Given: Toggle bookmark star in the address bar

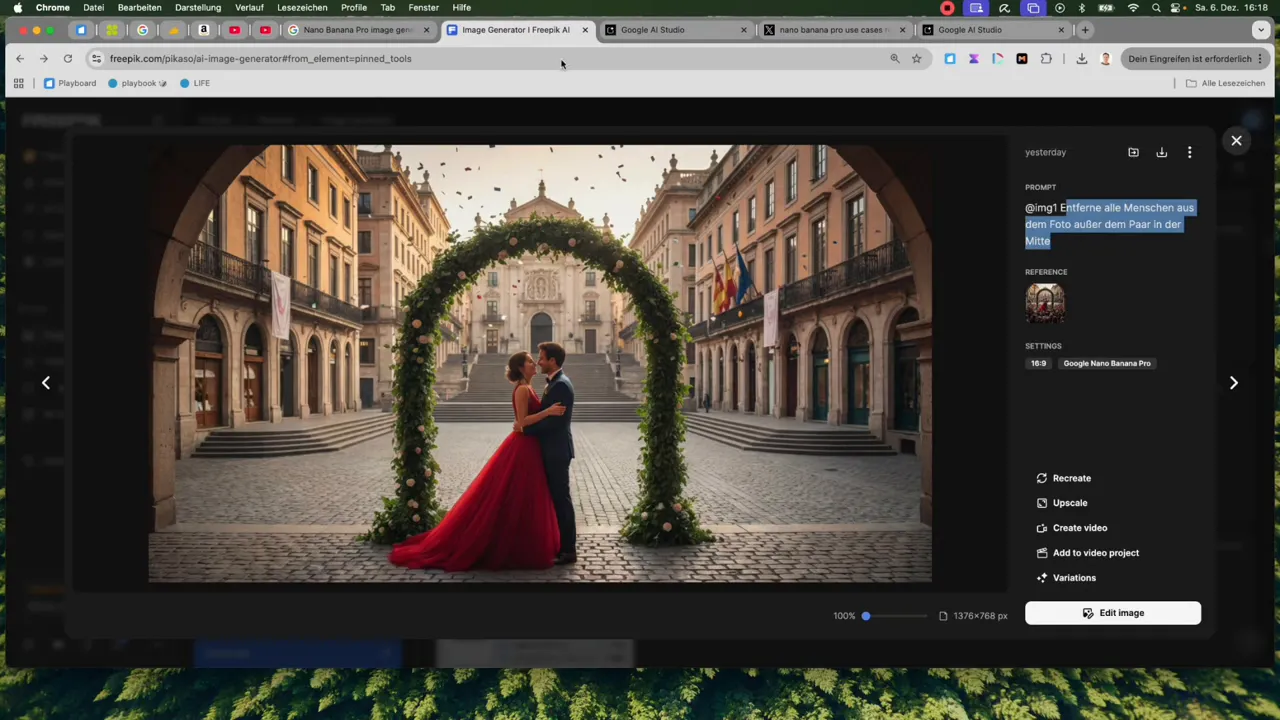Looking at the screenshot, I should coord(916,58).
